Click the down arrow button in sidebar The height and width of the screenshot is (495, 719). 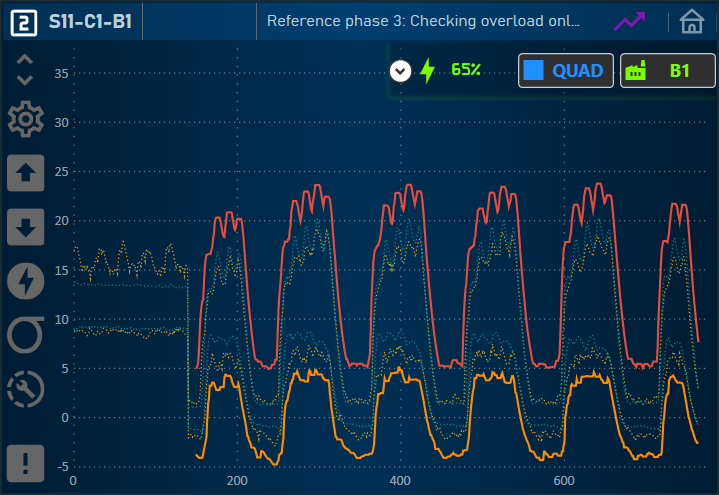coord(26,227)
